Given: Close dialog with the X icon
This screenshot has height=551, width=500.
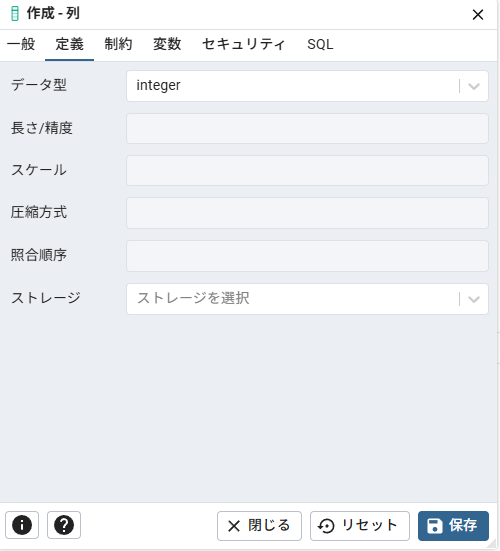Looking at the screenshot, I should [478, 15].
